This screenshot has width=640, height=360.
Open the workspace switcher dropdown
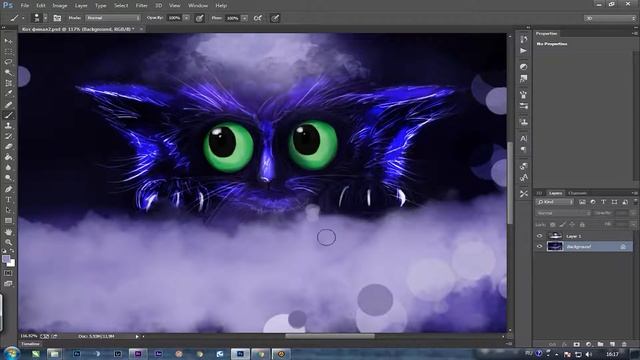pos(610,18)
